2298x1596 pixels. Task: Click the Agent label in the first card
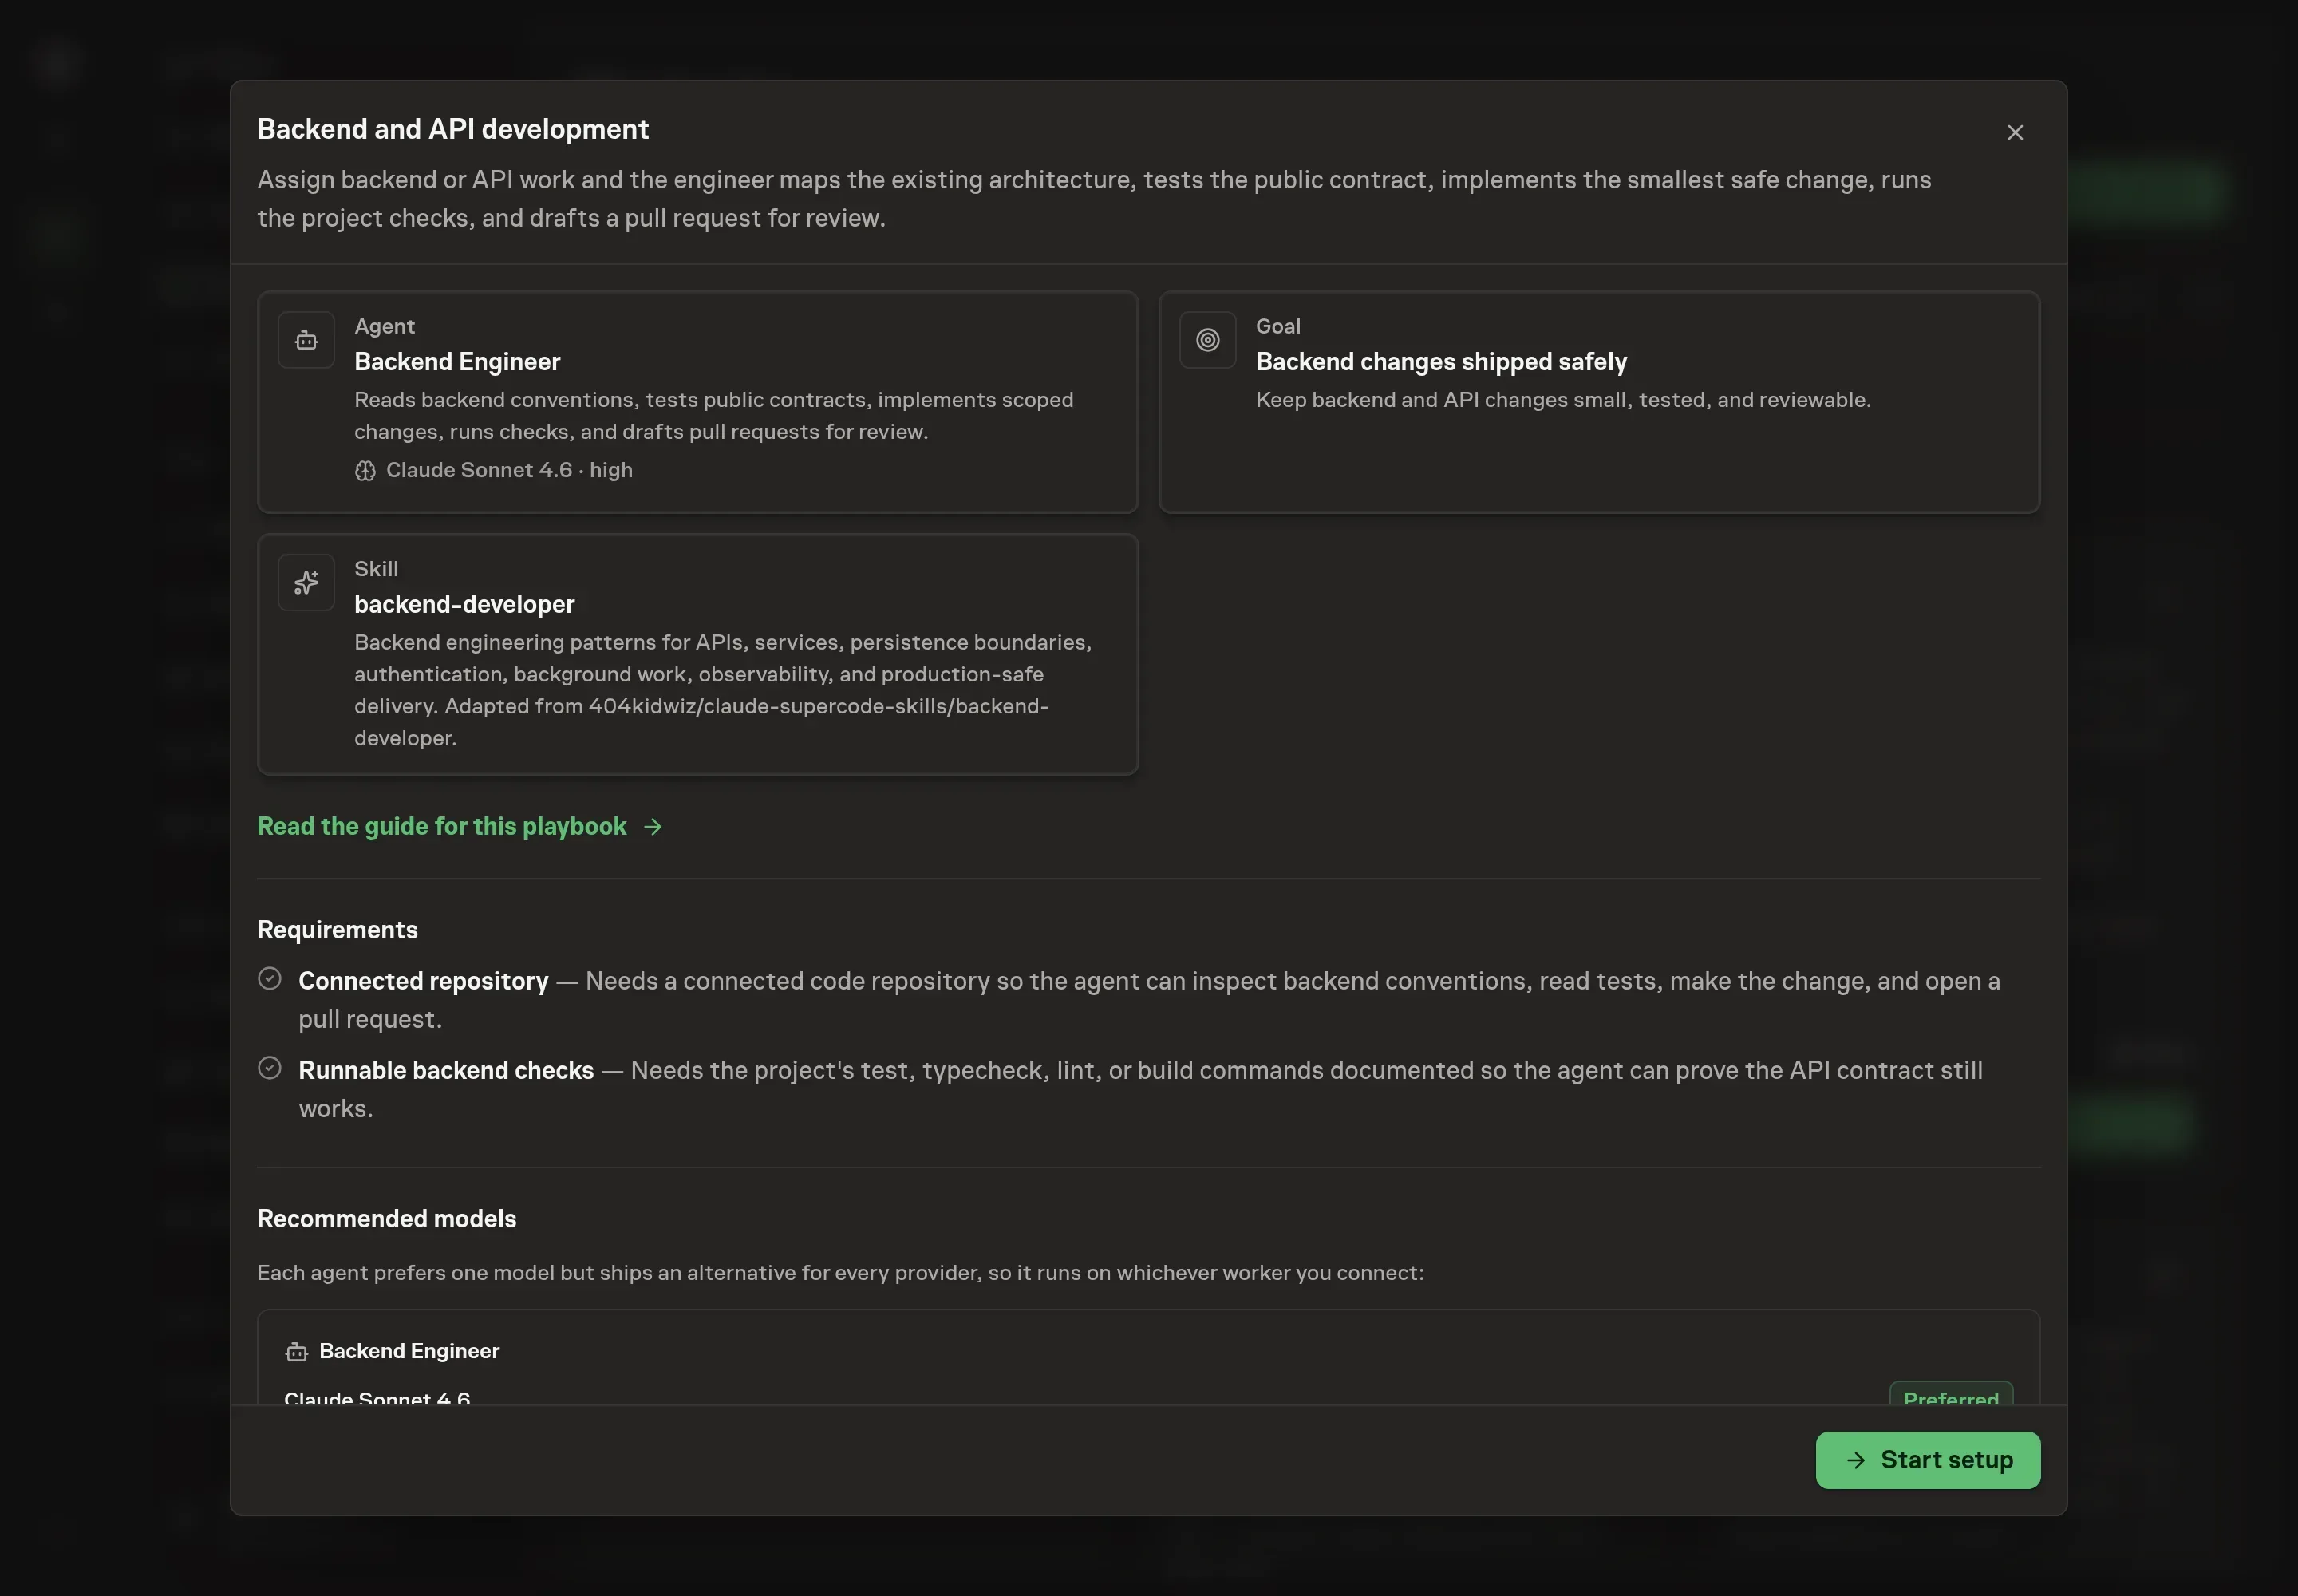pyautogui.click(x=384, y=326)
